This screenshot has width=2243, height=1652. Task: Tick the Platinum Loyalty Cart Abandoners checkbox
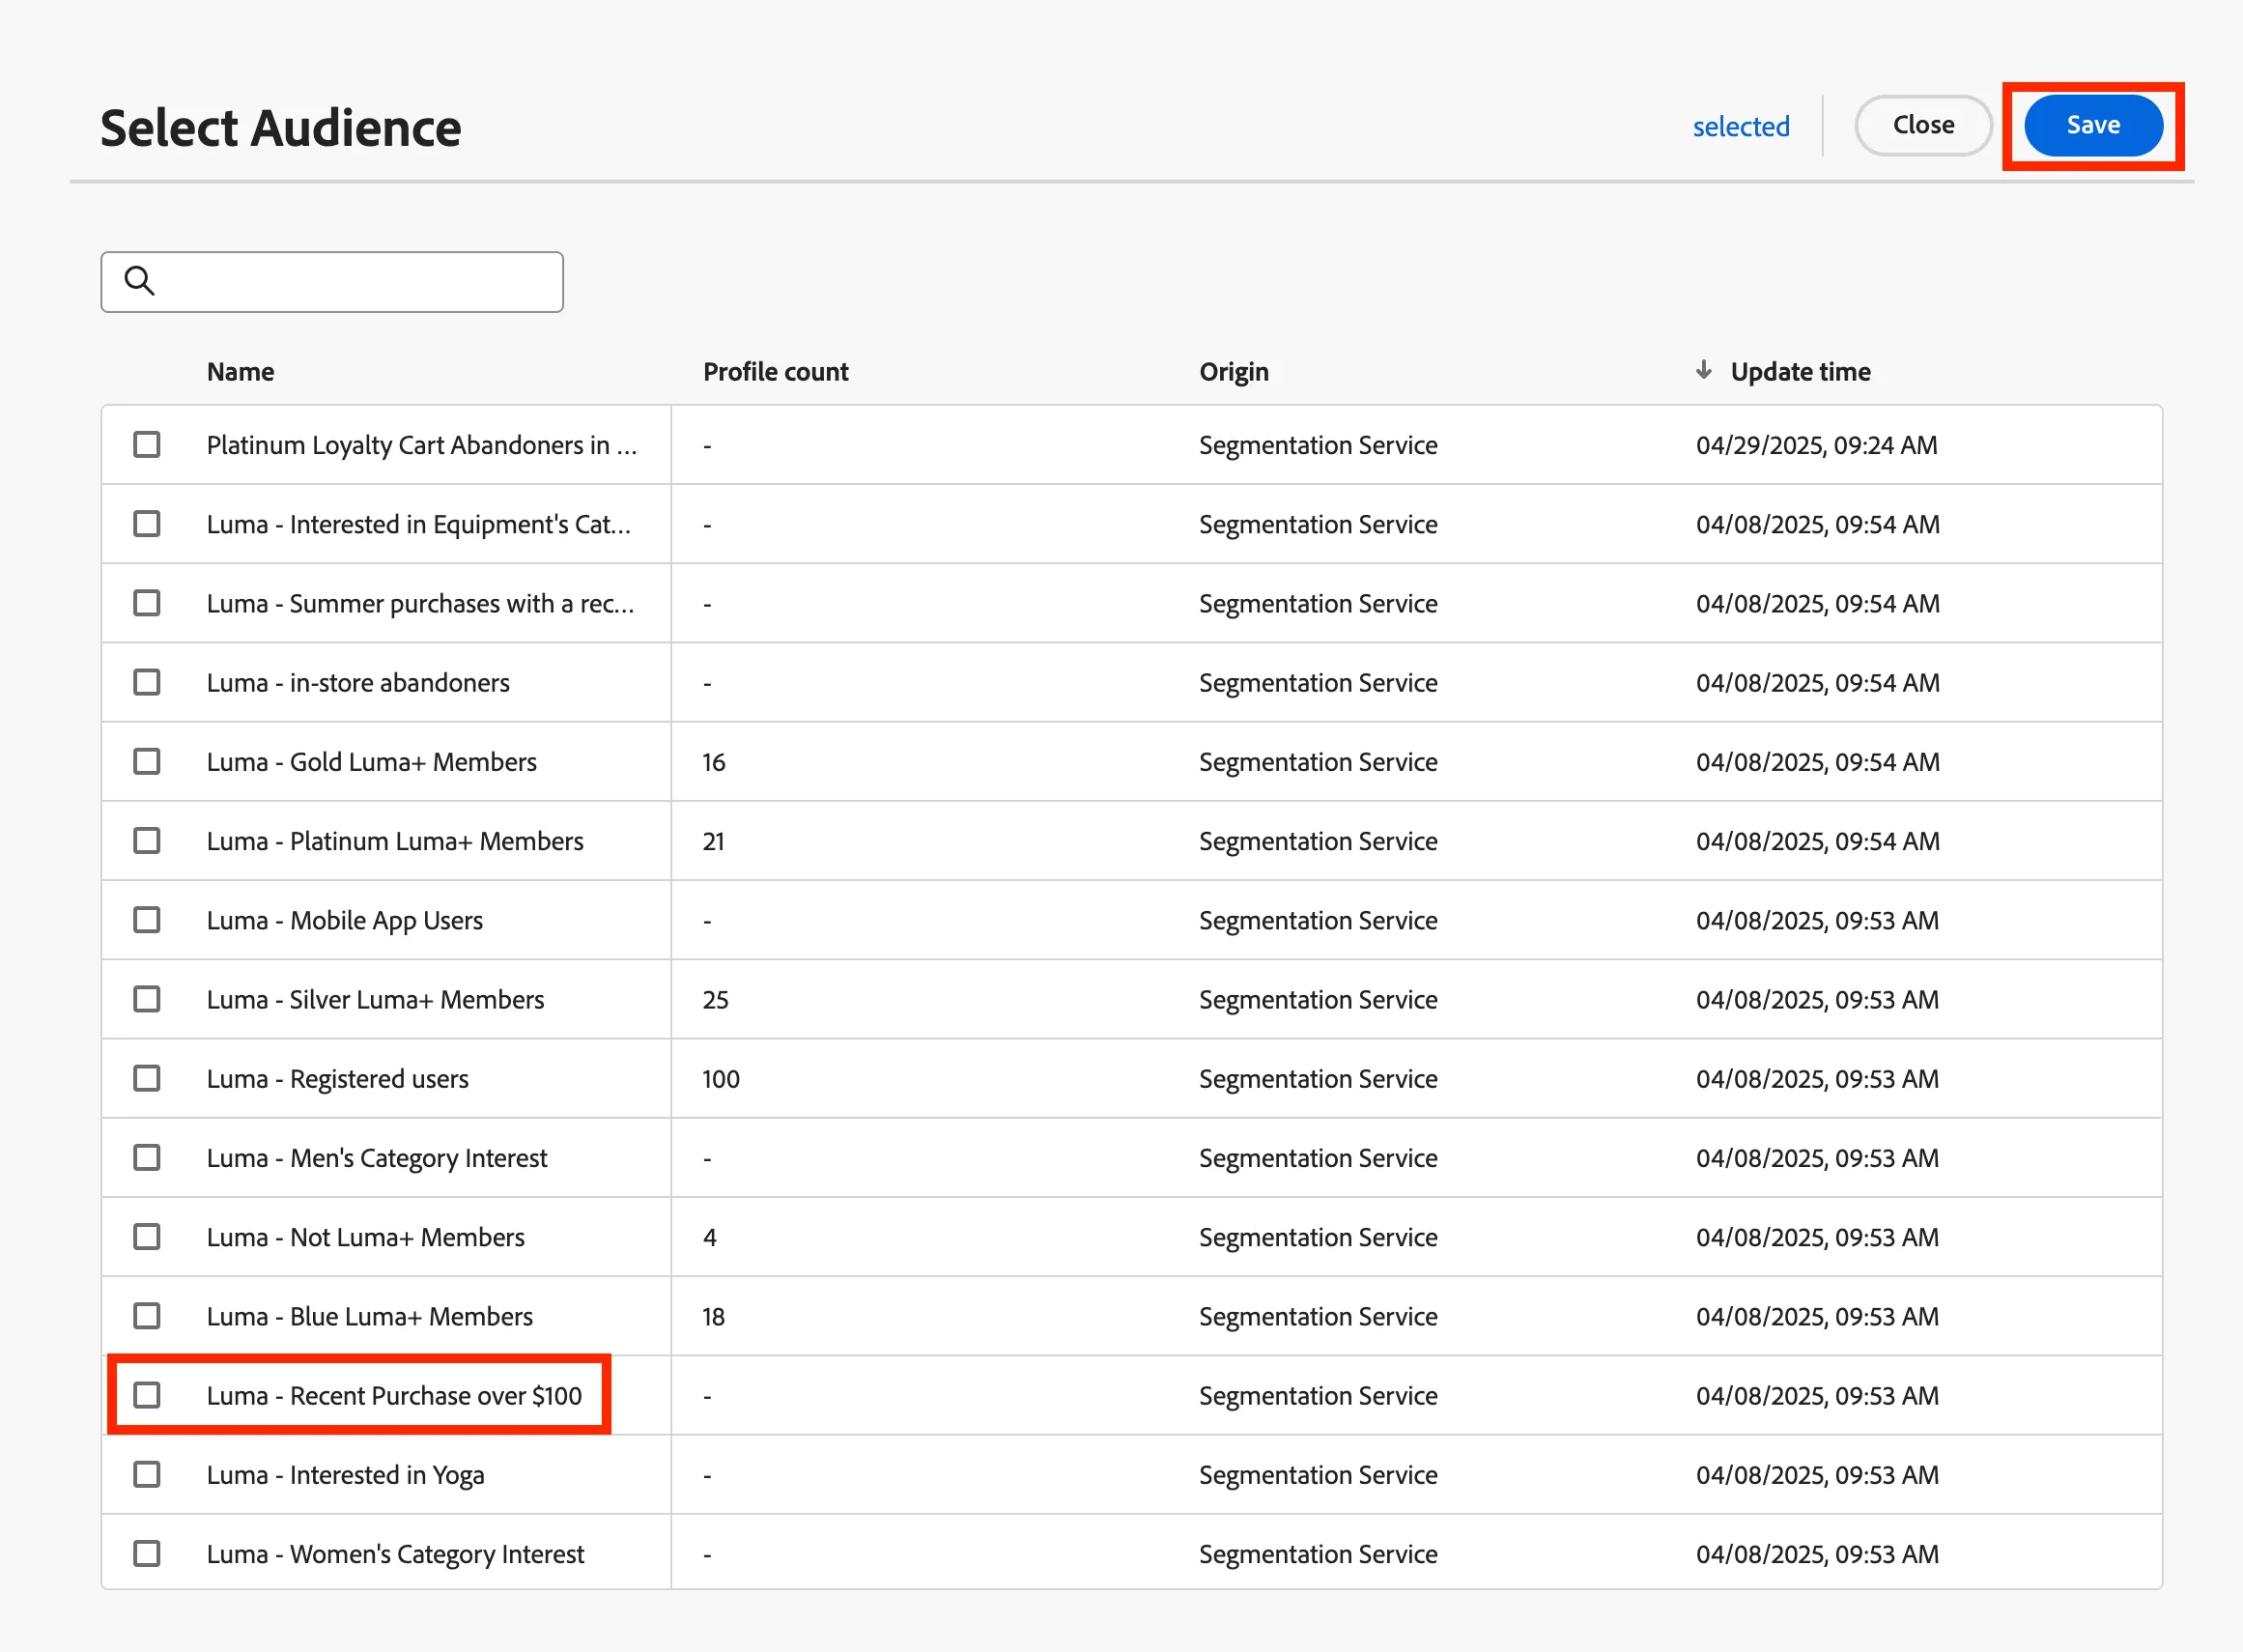pyautogui.click(x=147, y=444)
